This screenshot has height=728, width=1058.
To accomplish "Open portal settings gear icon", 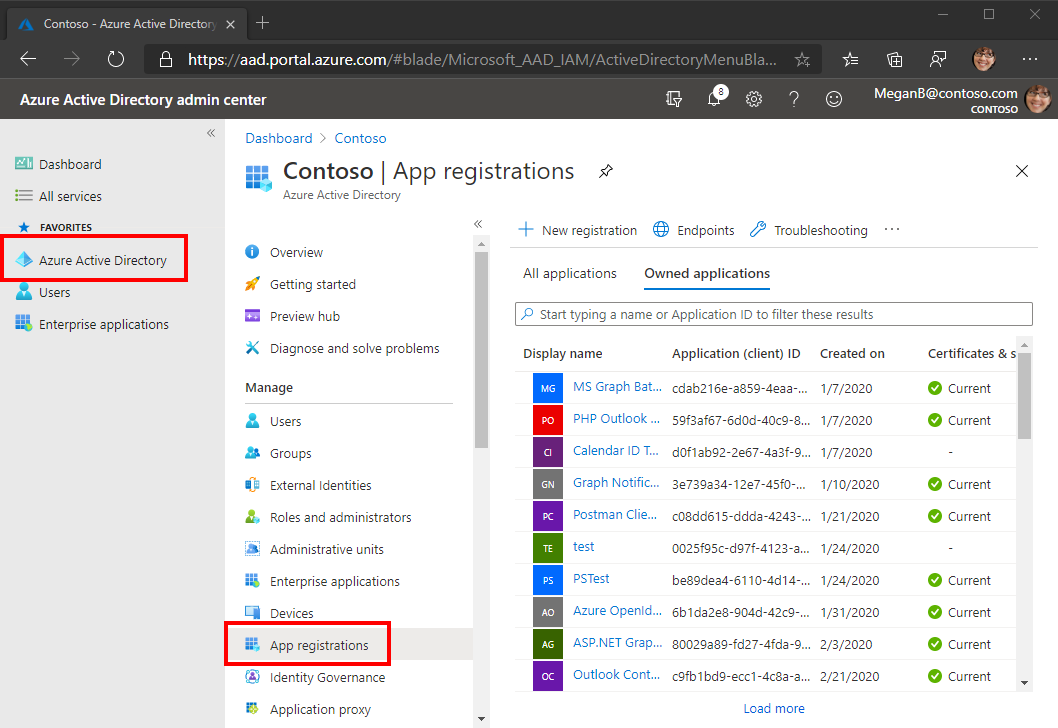I will pyautogui.click(x=754, y=99).
